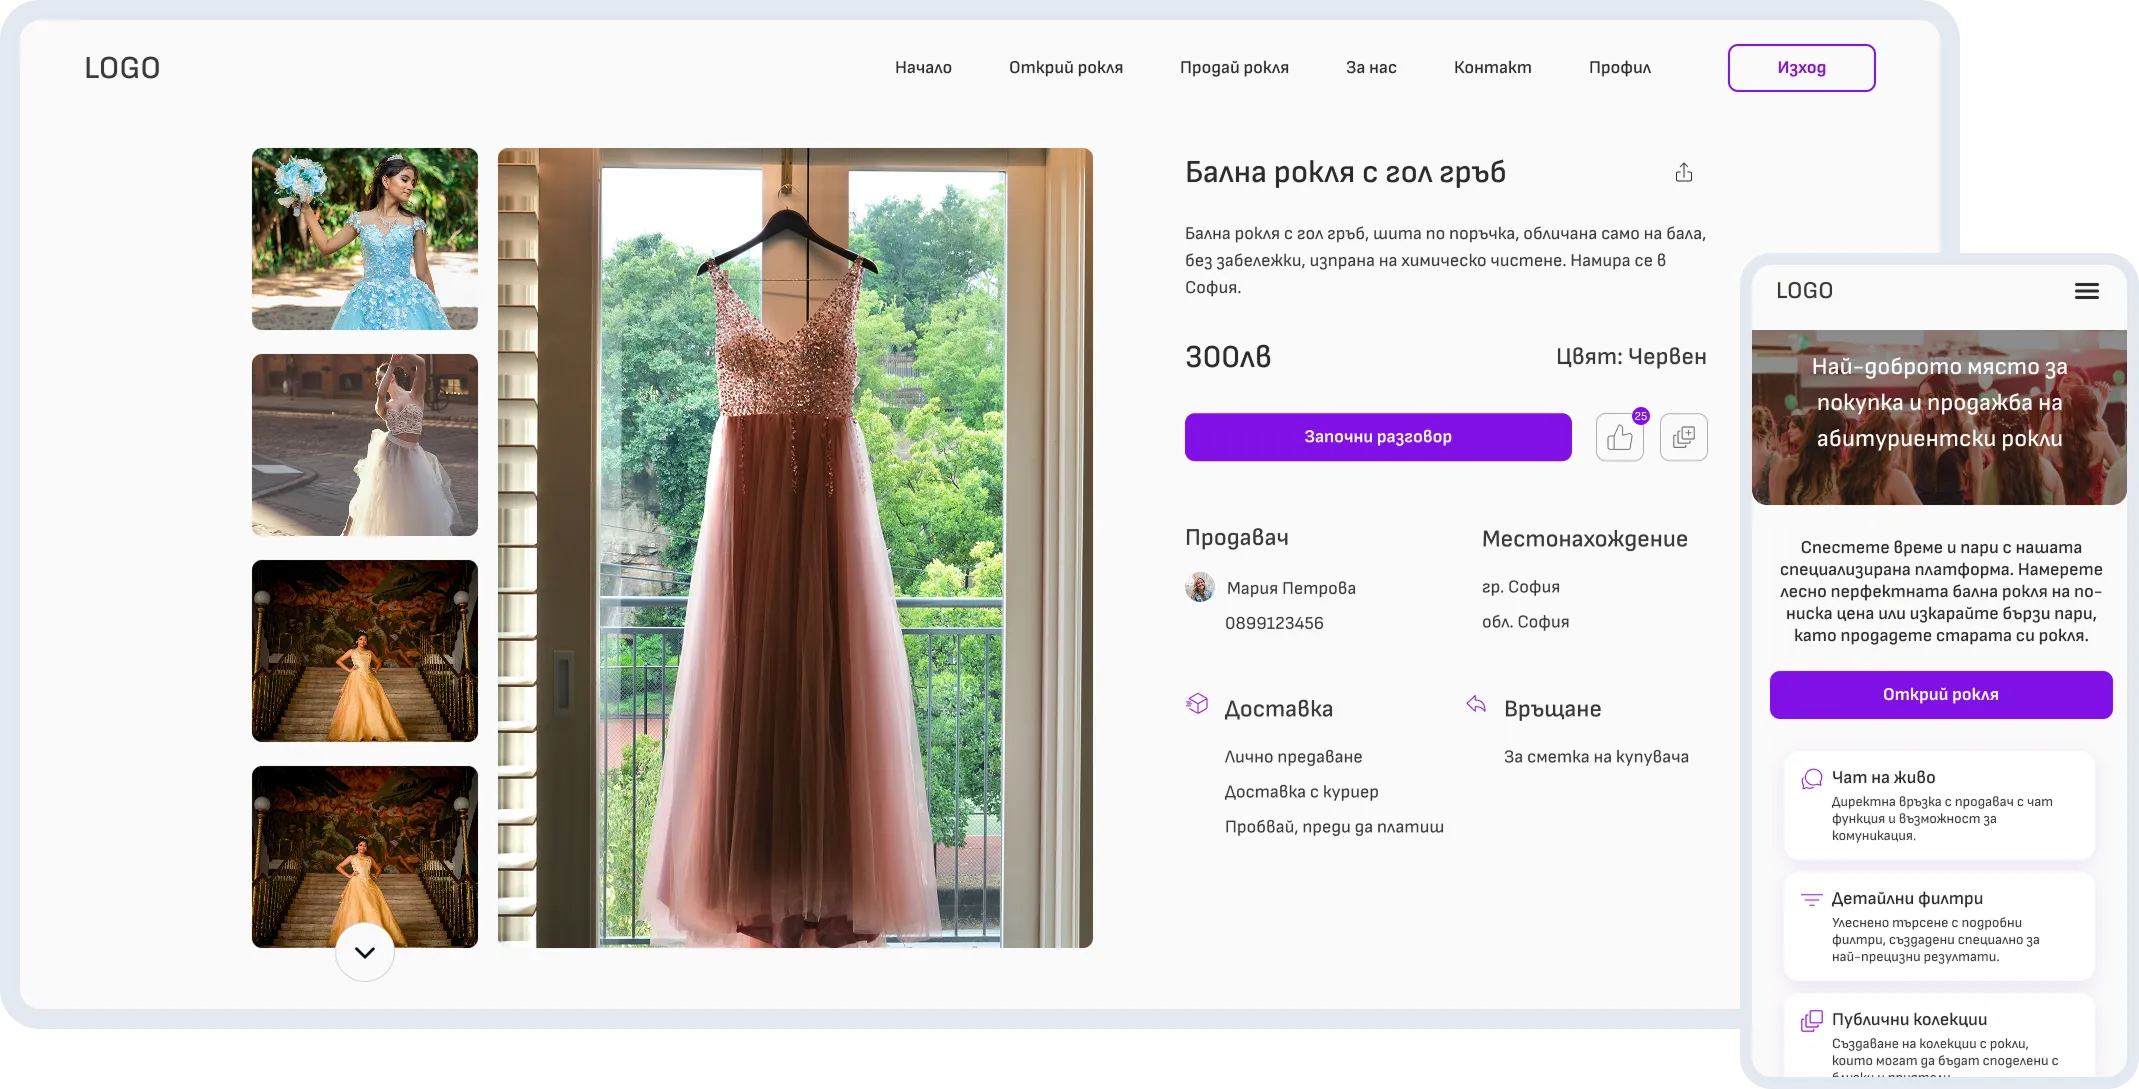Click the seller avatar of Мария Петрова

[x=1200, y=587]
